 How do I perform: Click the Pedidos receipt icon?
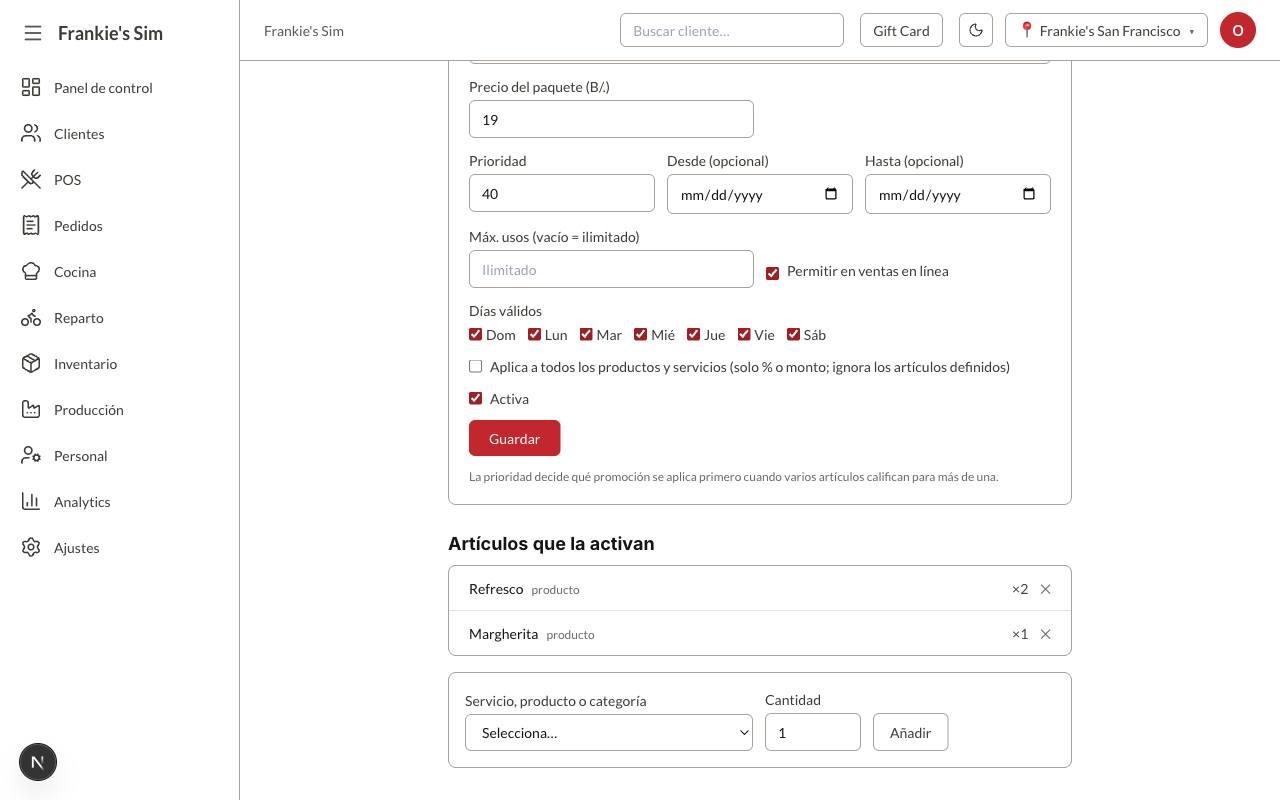click(31, 226)
